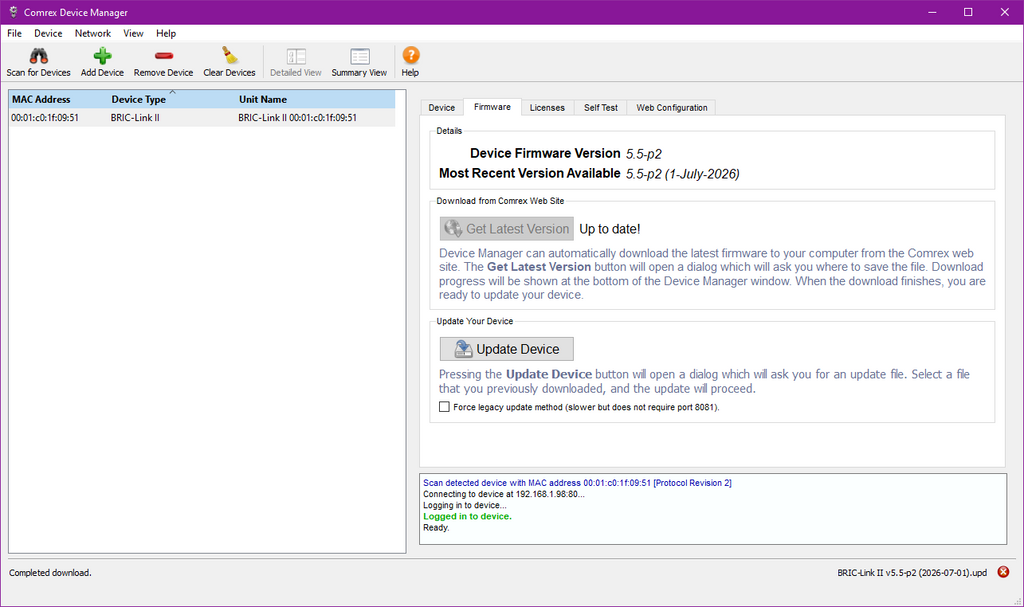Image resolution: width=1024 pixels, height=607 pixels.
Task: Select the Firmware tab
Action: [x=492, y=107]
